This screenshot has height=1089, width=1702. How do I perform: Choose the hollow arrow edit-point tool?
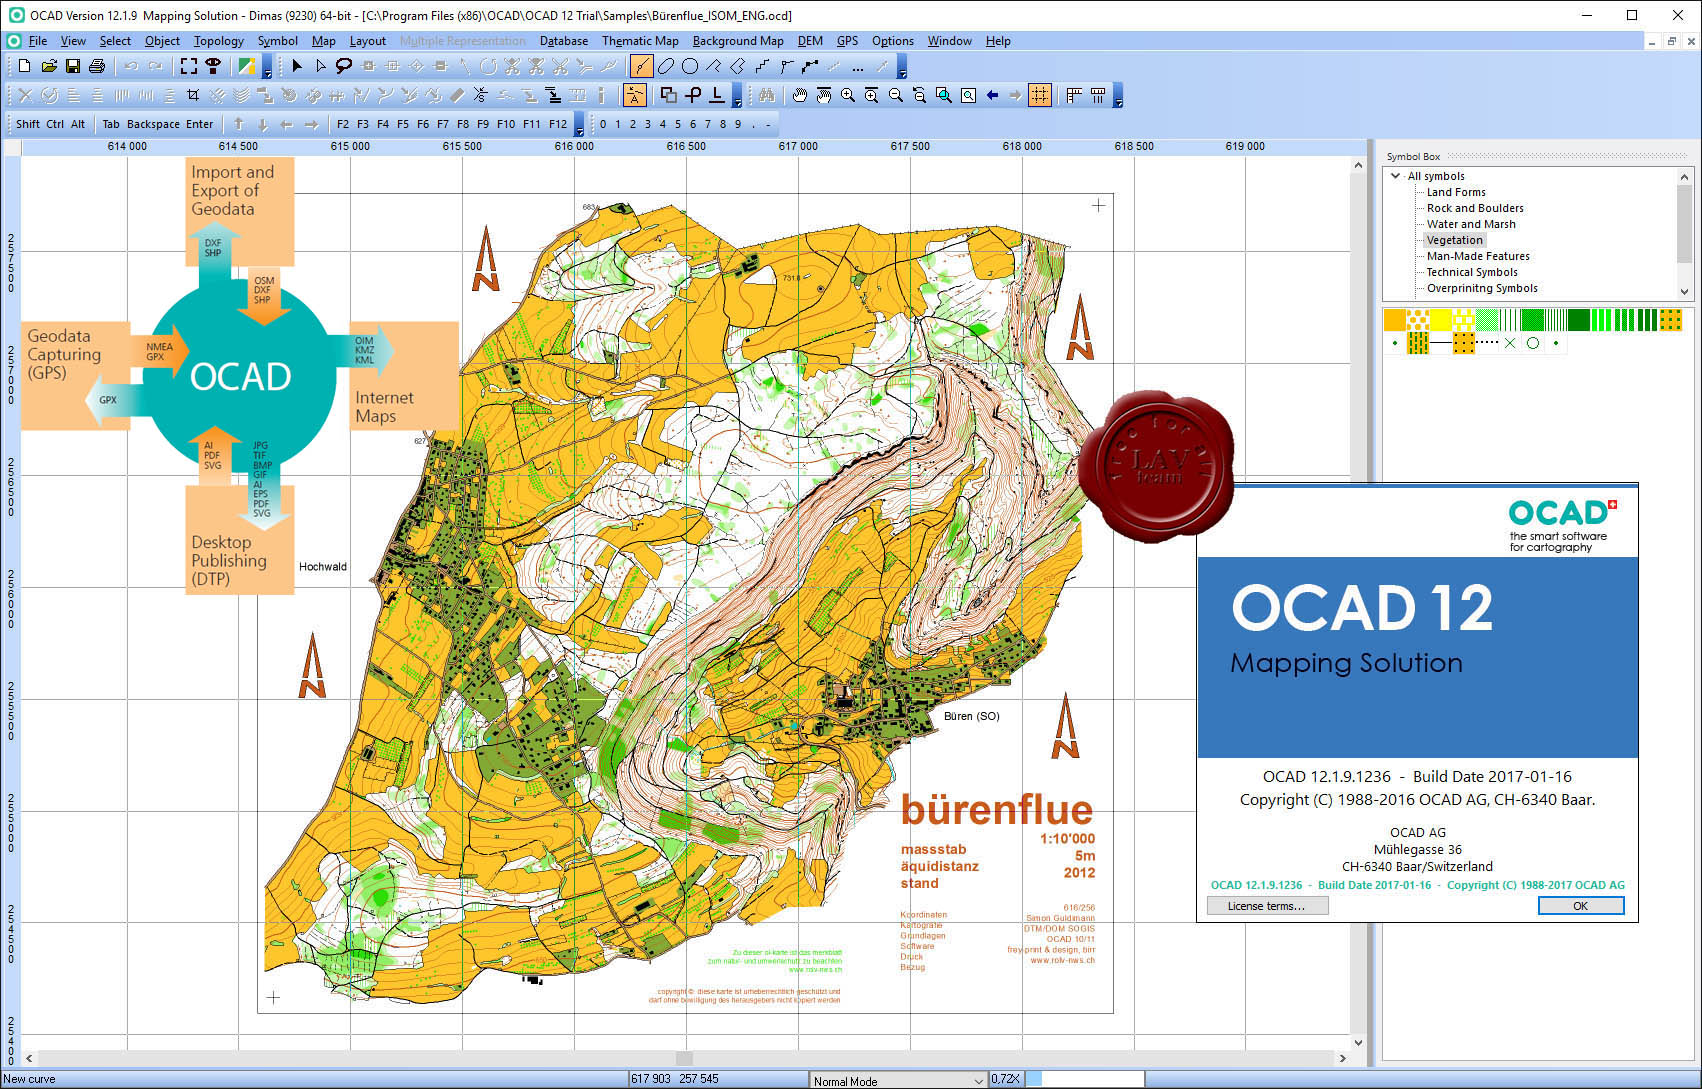click(x=321, y=66)
